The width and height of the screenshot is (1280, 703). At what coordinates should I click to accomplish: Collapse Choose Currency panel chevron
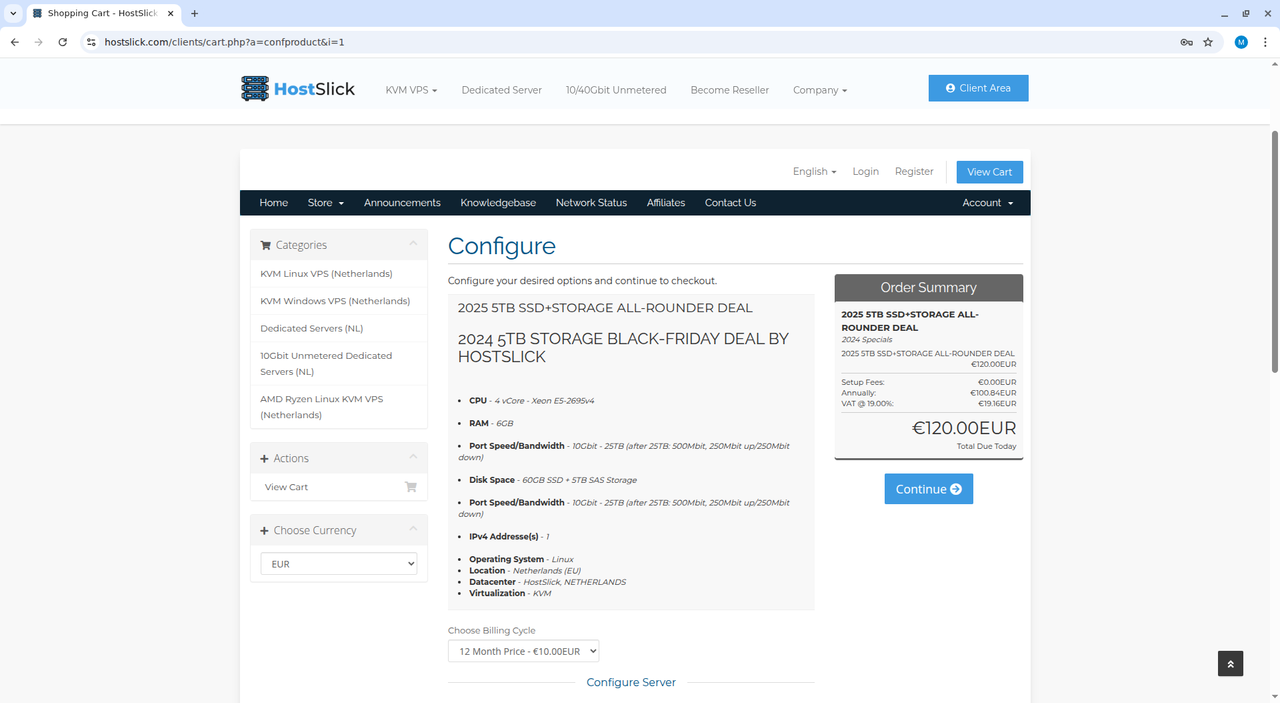pos(413,530)
